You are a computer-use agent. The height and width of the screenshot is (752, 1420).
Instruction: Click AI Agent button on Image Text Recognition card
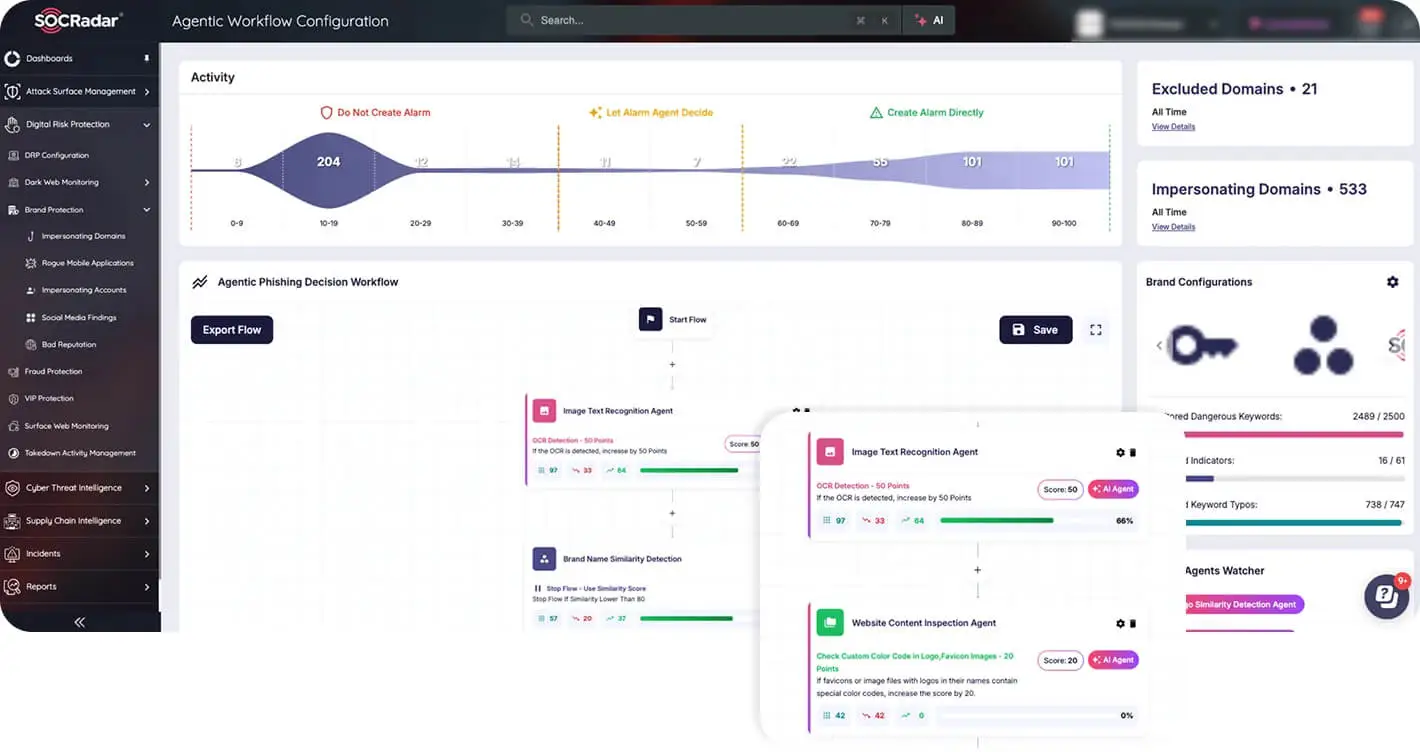click(1113, 489)
